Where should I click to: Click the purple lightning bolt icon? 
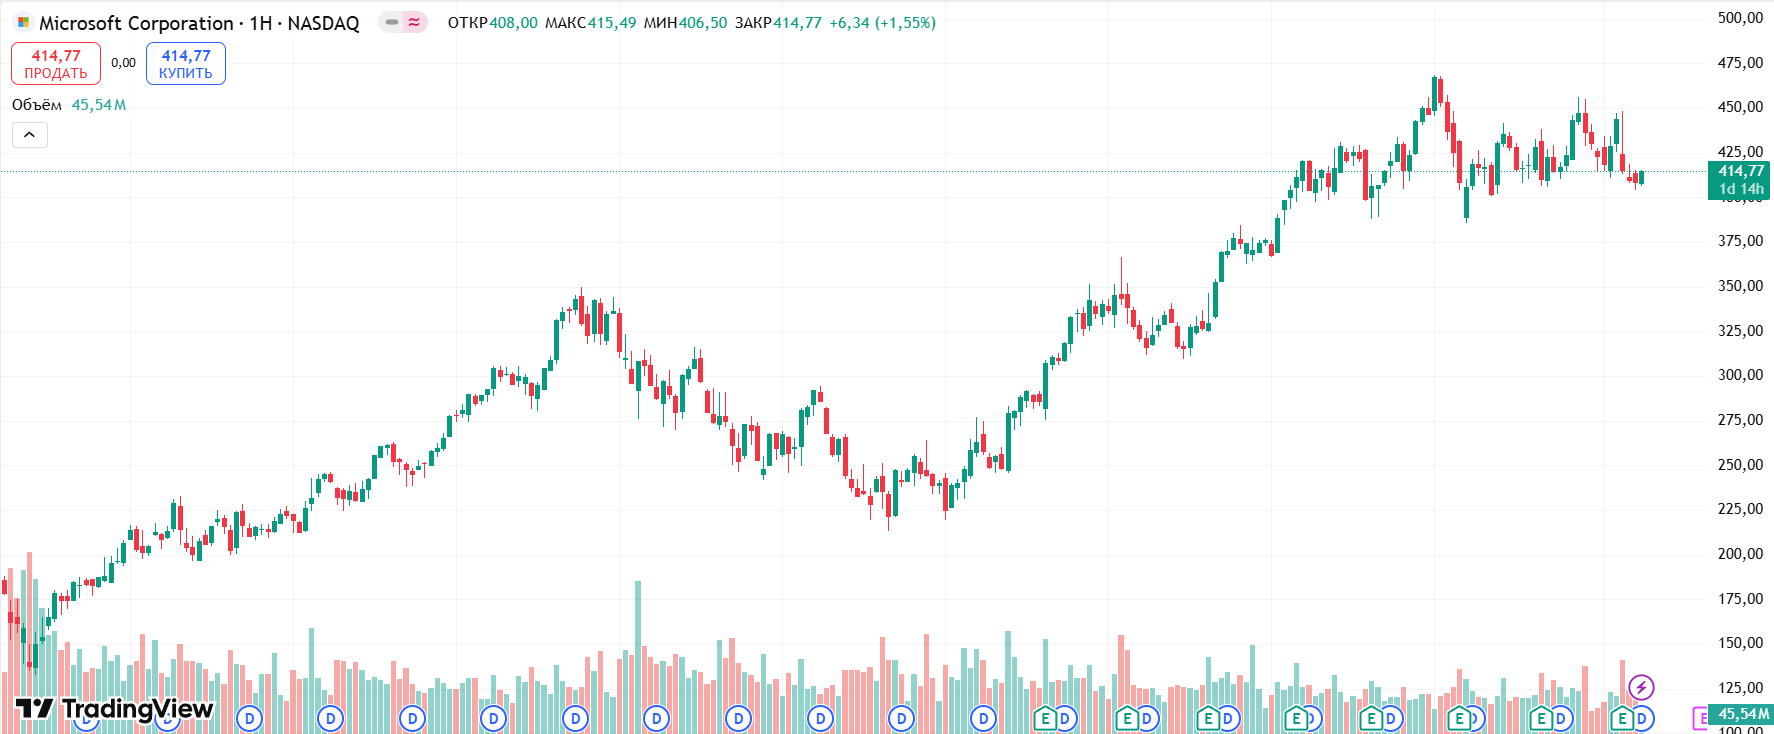coord(1641,687)
